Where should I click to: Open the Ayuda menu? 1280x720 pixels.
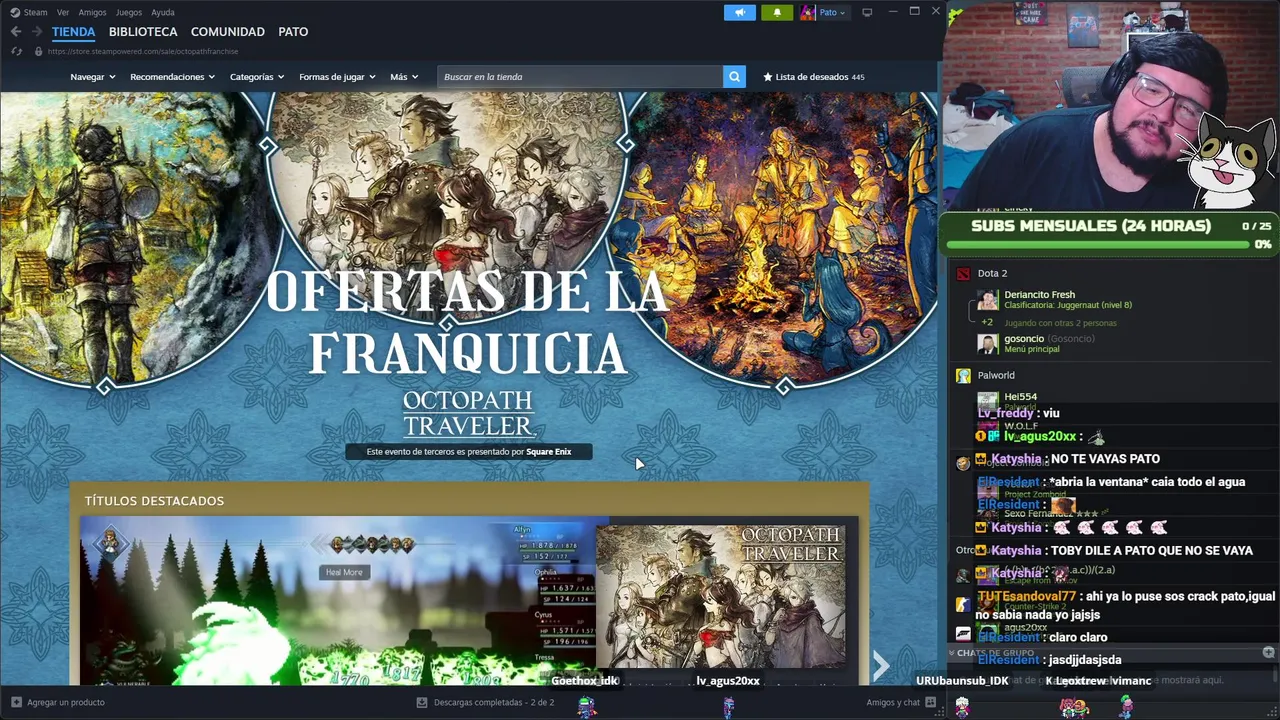pyautogui.click(x=162, y=12)
